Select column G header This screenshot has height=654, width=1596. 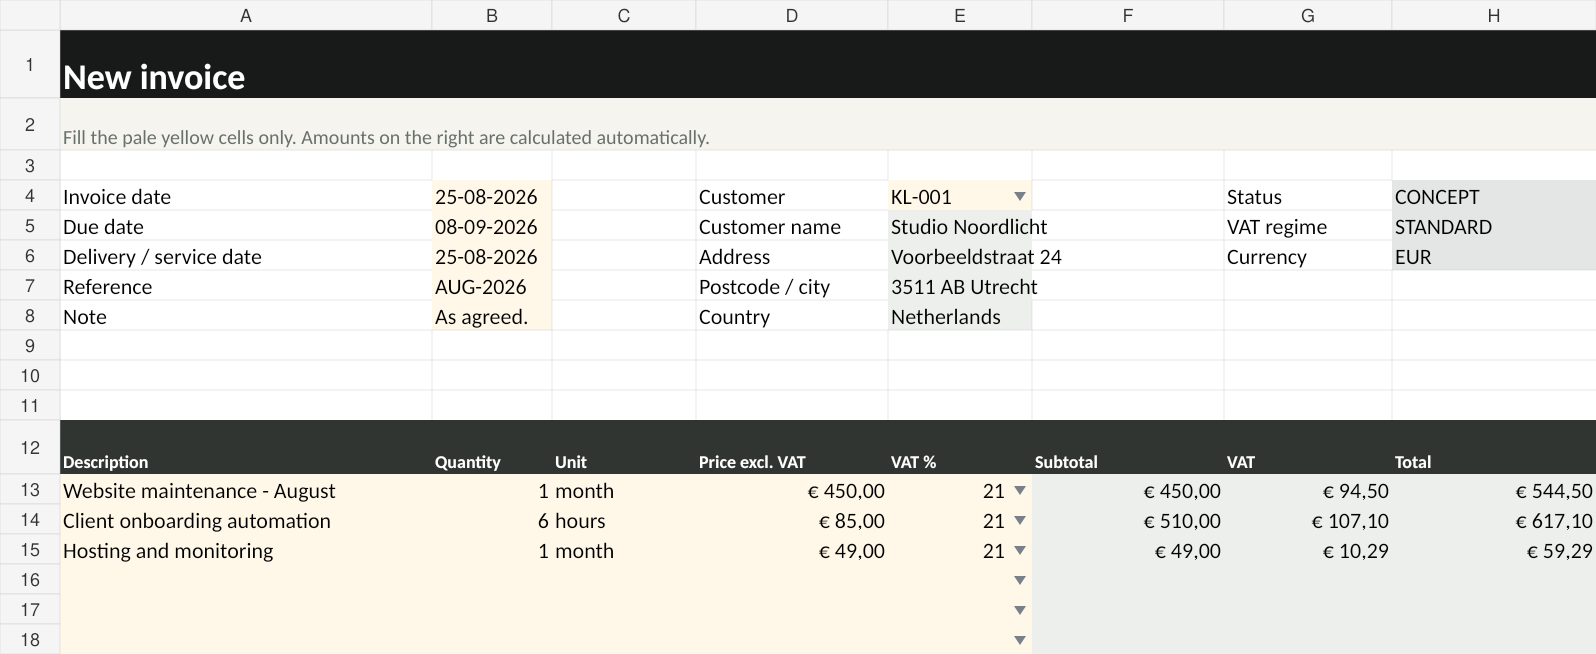tap(1308, 15)
